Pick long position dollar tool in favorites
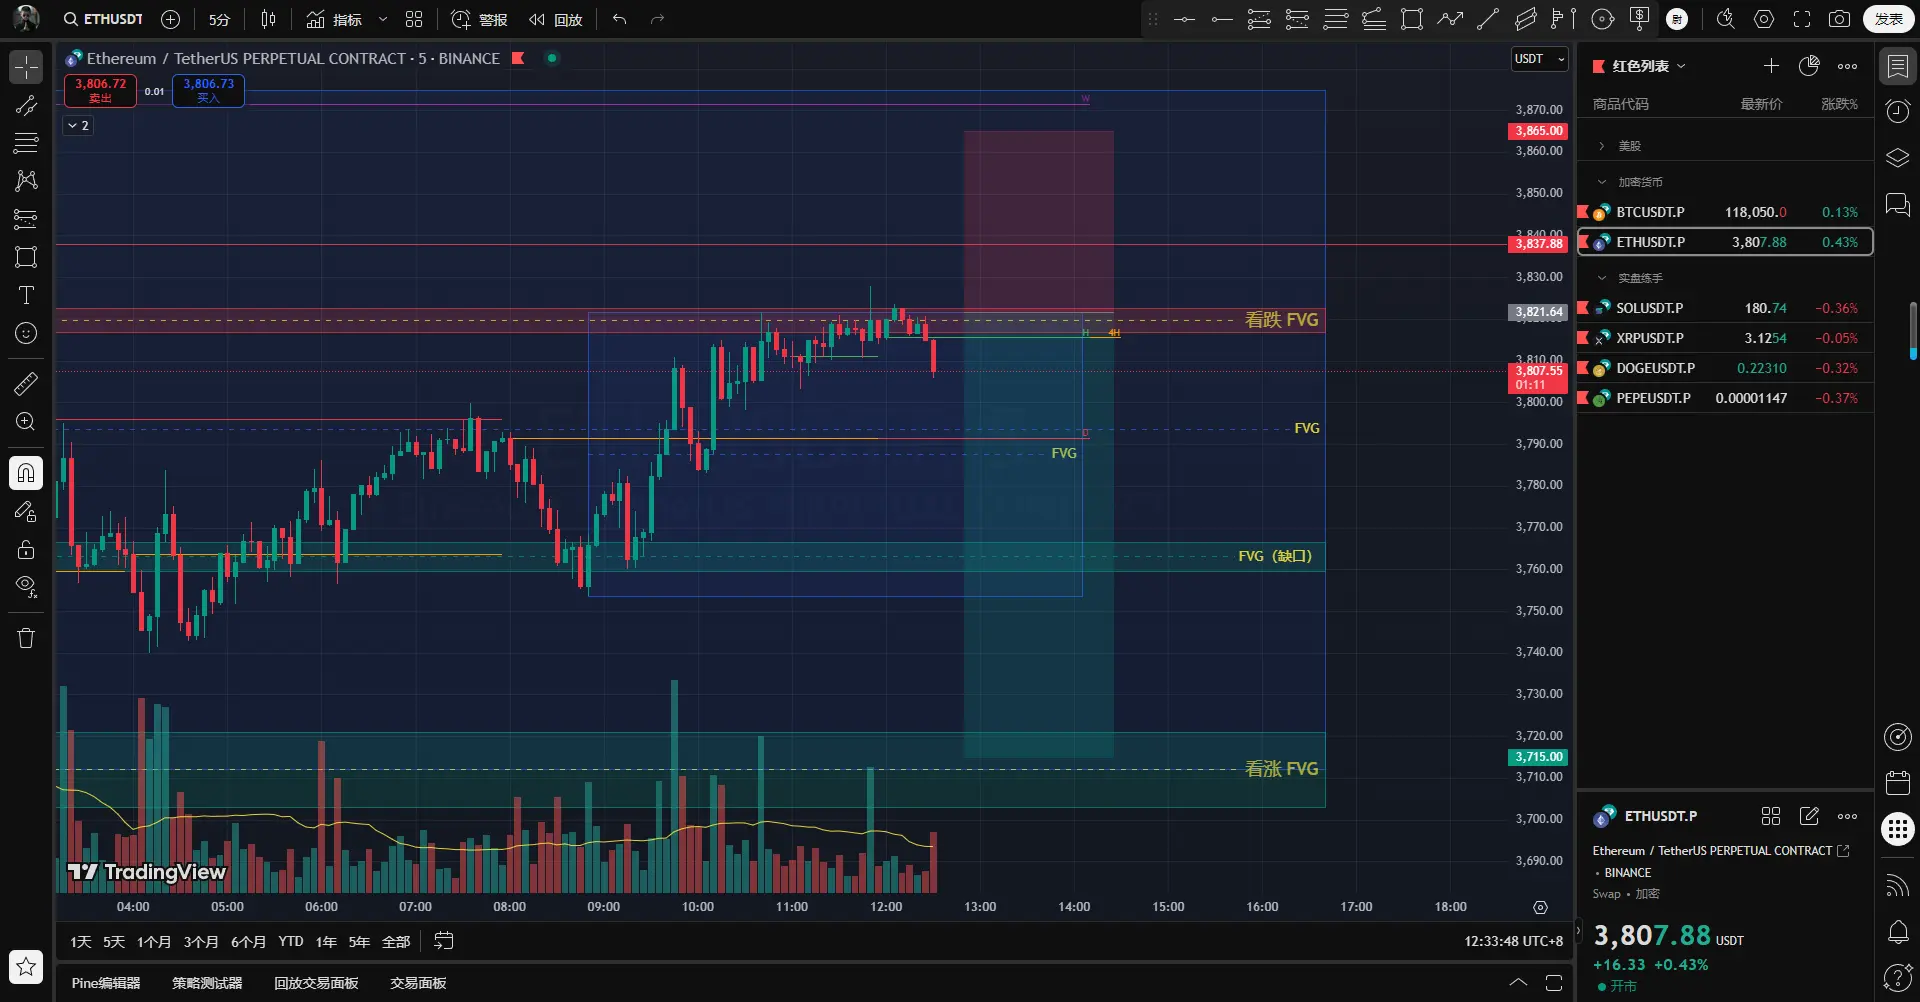The image size is (1920, 1002). pos(1640,19)
